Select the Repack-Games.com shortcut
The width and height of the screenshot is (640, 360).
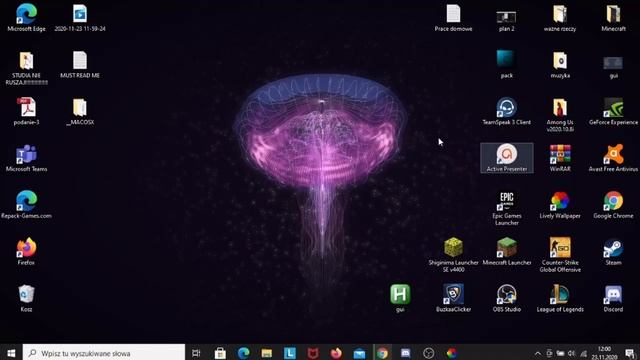pos(27,204)
